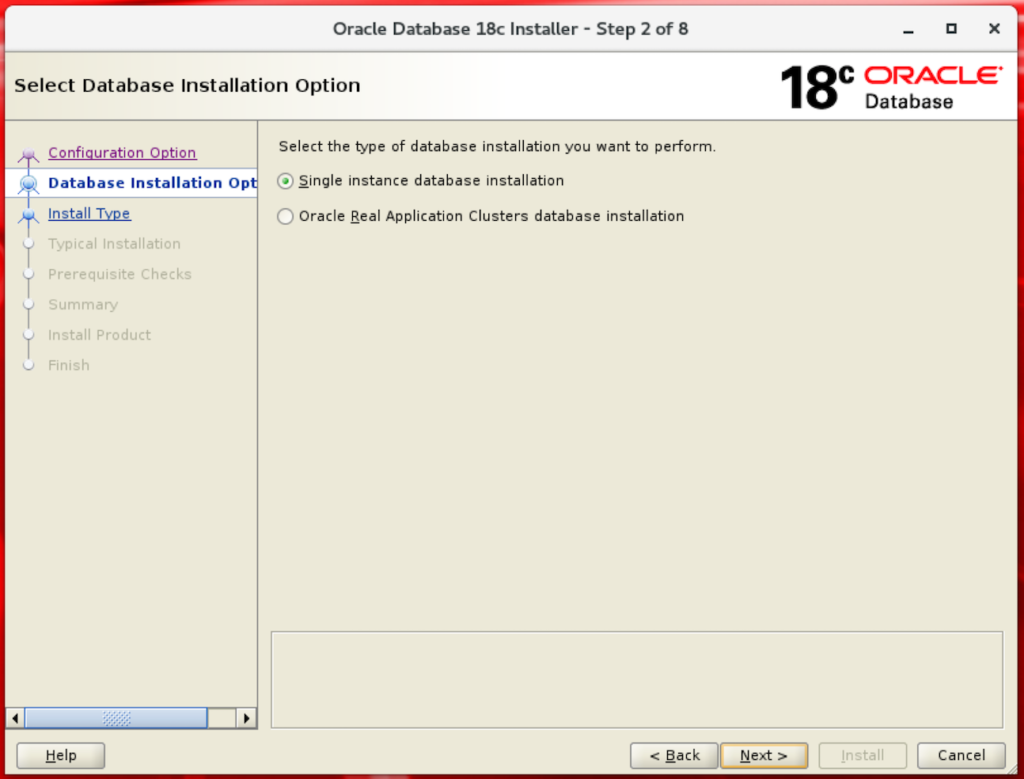The height and width of the screenshot is (779, 1024).
Task: Click the Typical Installation step node
Action: [x=28, y=244]
